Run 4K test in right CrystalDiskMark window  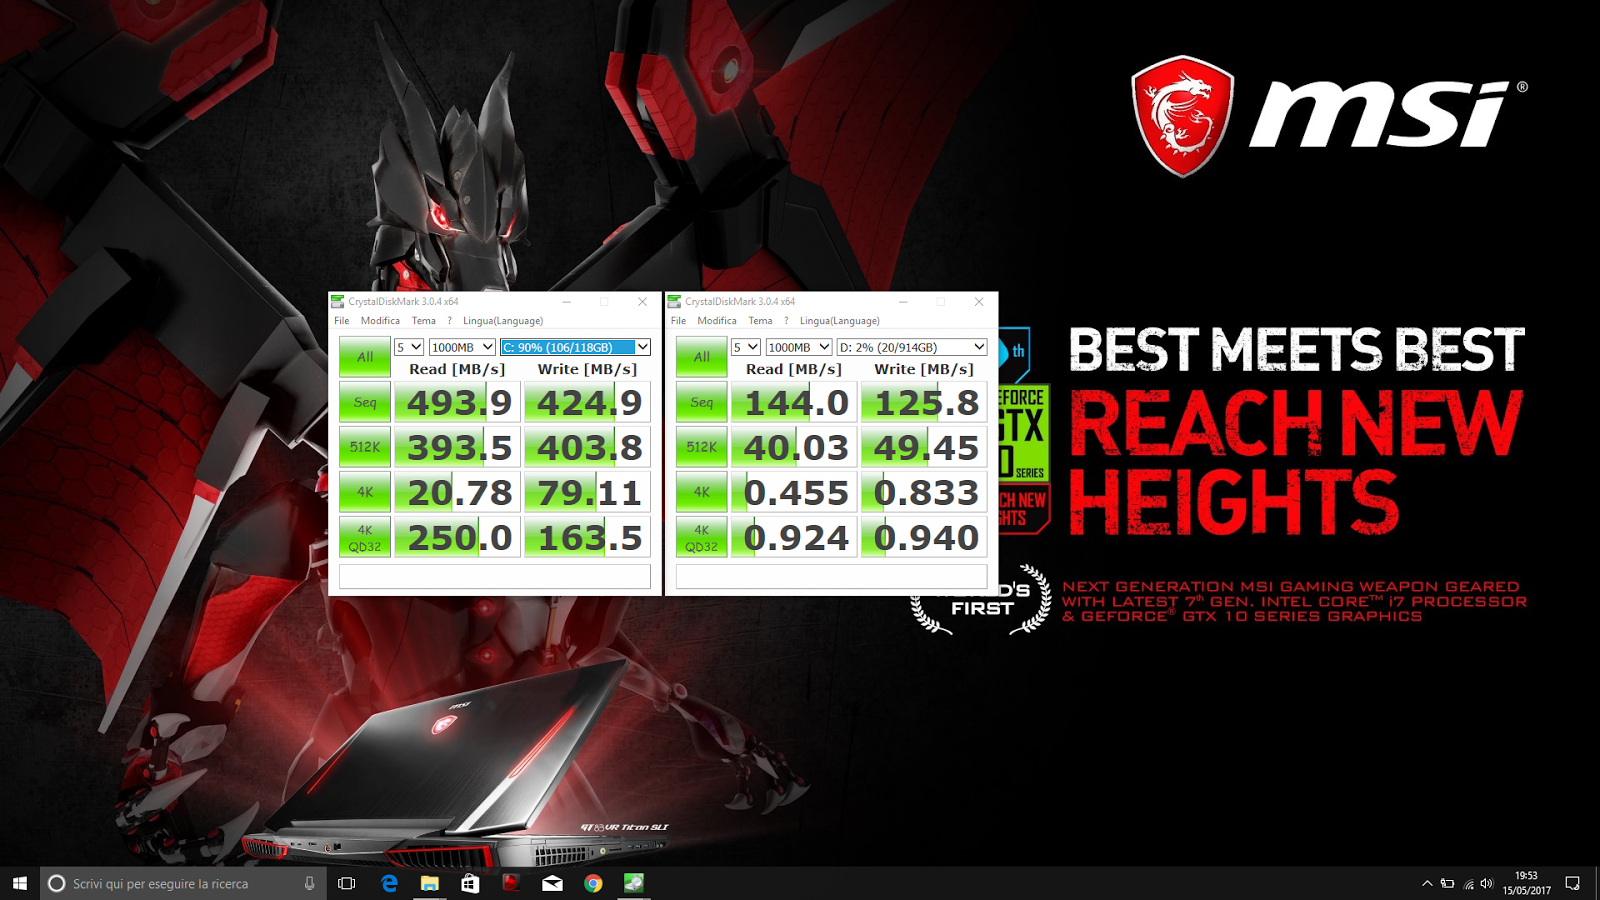702,492
